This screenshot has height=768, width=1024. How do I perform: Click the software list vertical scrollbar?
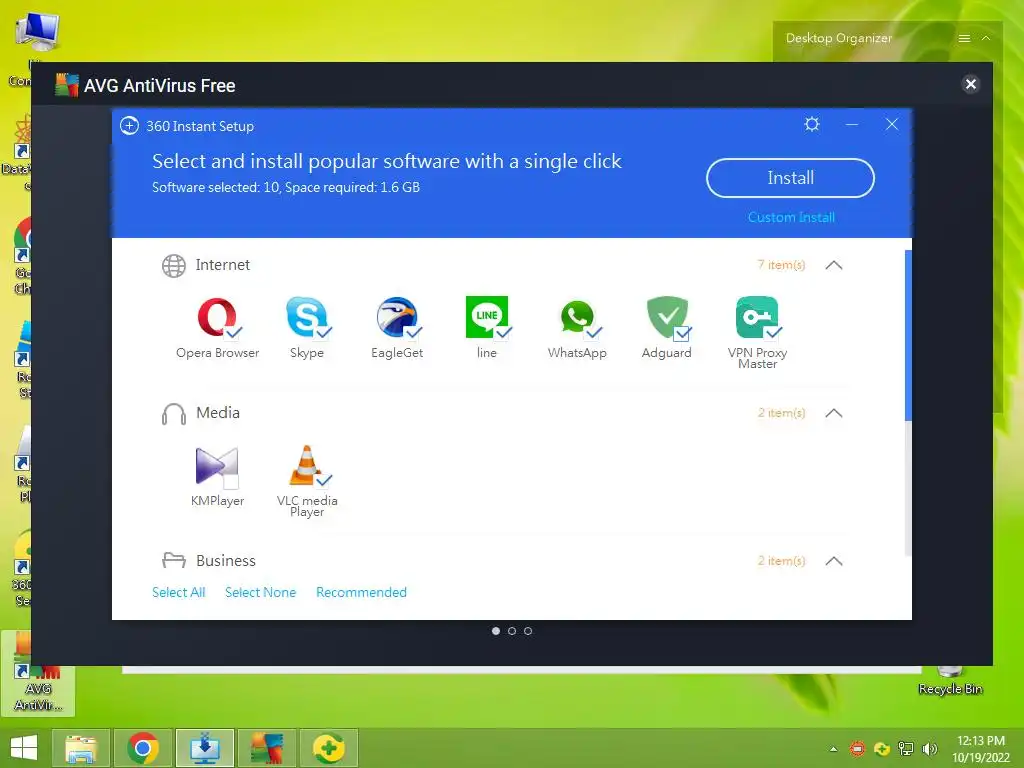coord(908,336)
